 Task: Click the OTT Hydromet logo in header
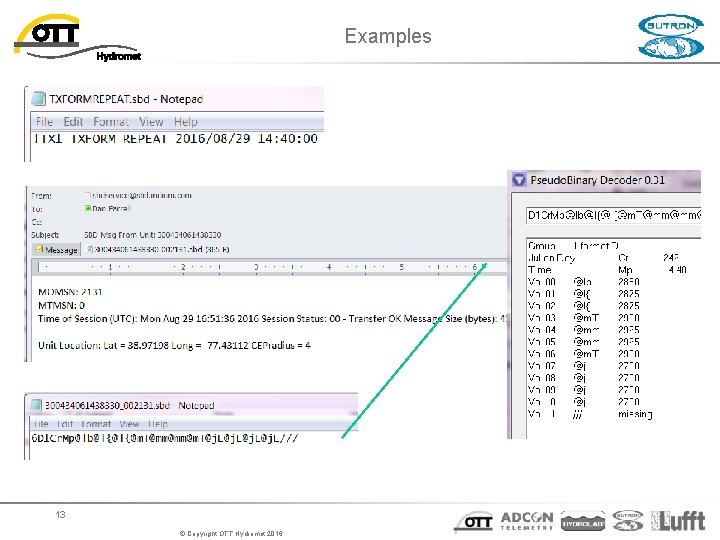click(78, 39)
